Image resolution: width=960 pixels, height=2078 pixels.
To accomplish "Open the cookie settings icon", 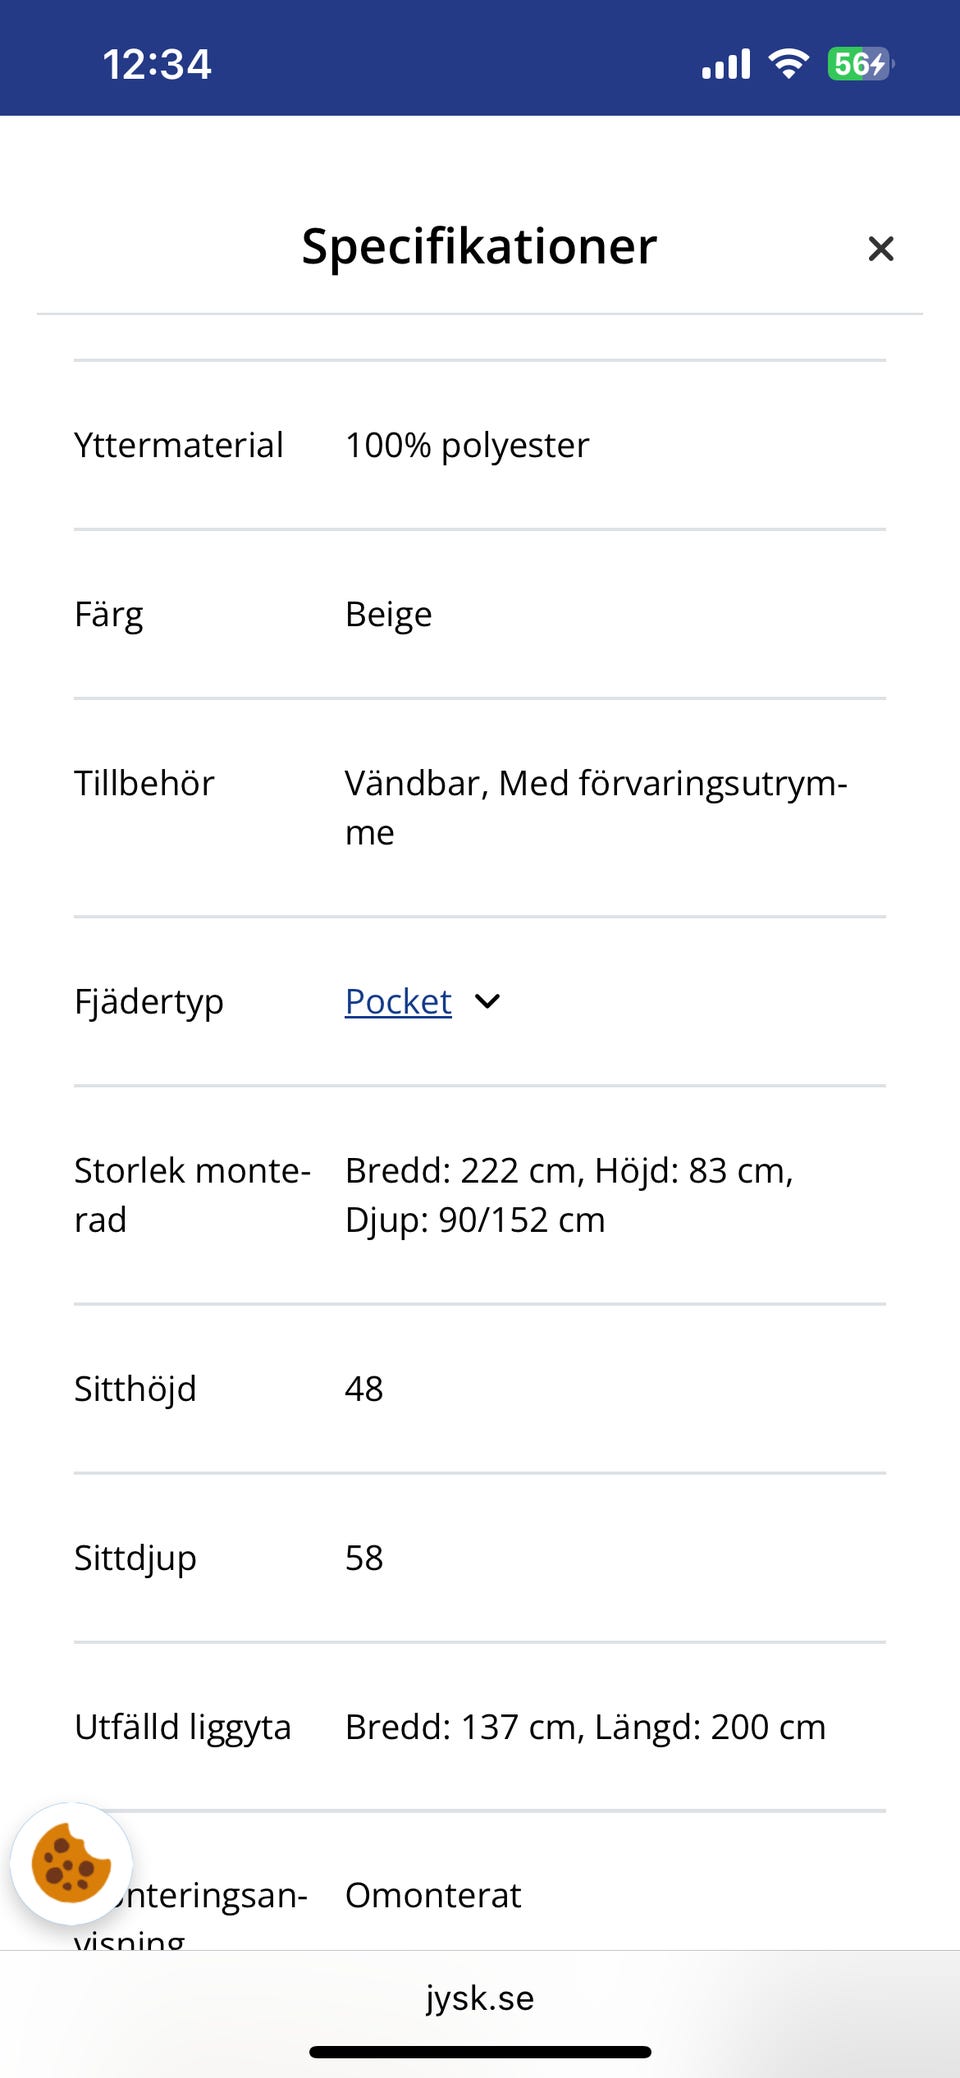I will click(71, 1864).
